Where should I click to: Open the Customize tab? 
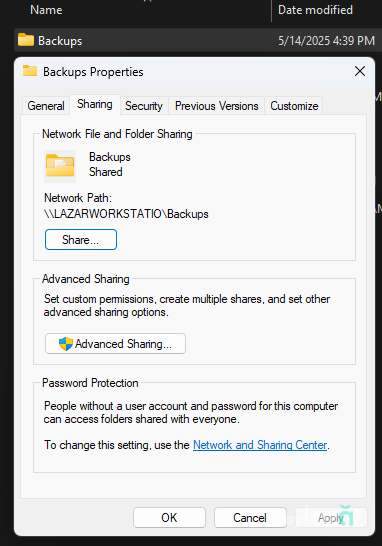[x=294, y=106]
